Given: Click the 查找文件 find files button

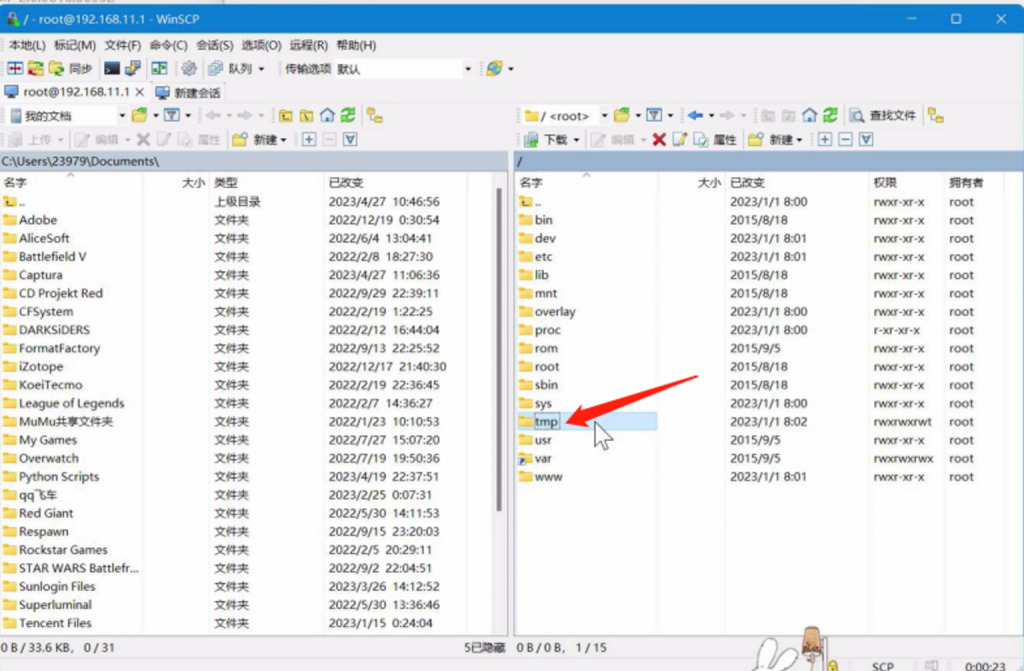Looking at the screenshot, I should coord(882,116).
